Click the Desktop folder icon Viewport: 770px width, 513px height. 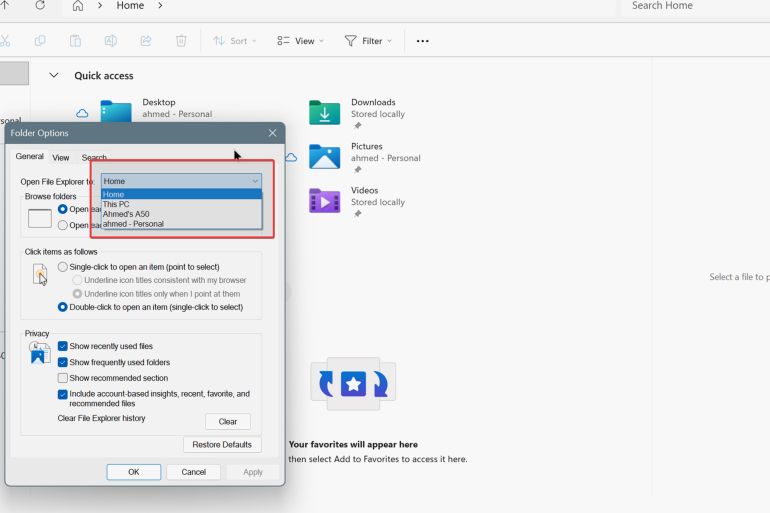(116, 111)
